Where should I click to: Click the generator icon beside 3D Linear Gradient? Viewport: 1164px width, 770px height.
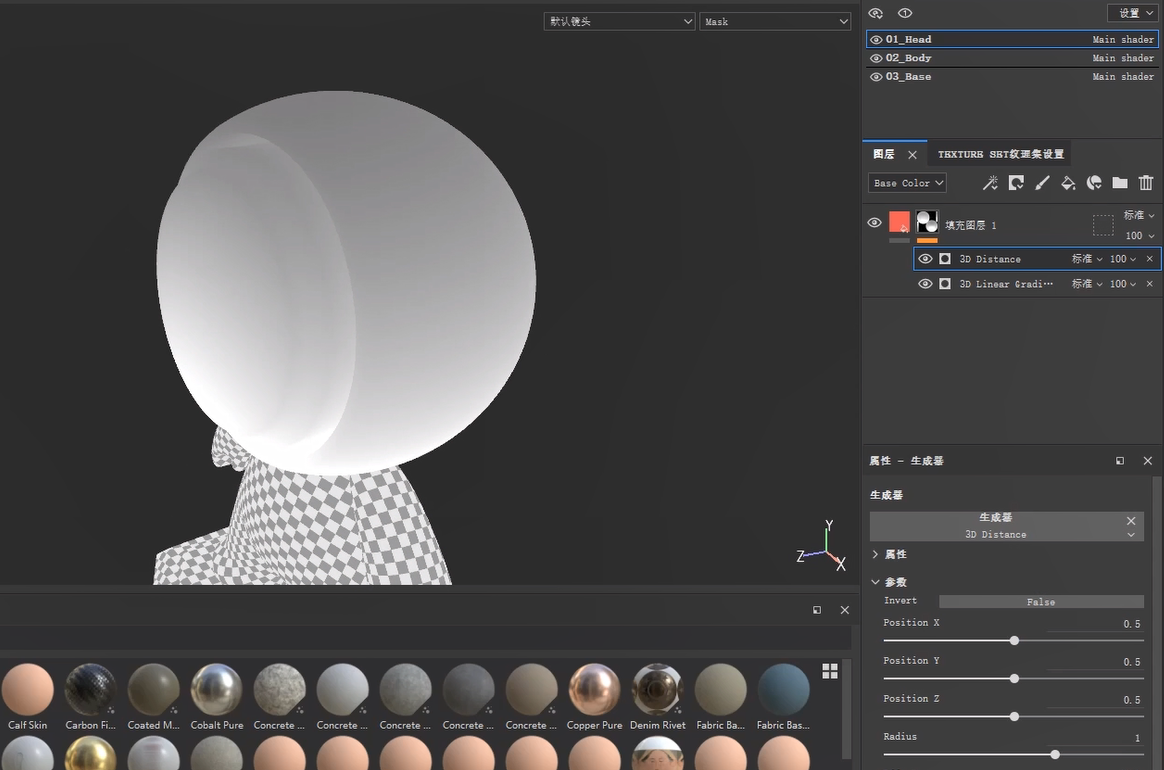945,284
